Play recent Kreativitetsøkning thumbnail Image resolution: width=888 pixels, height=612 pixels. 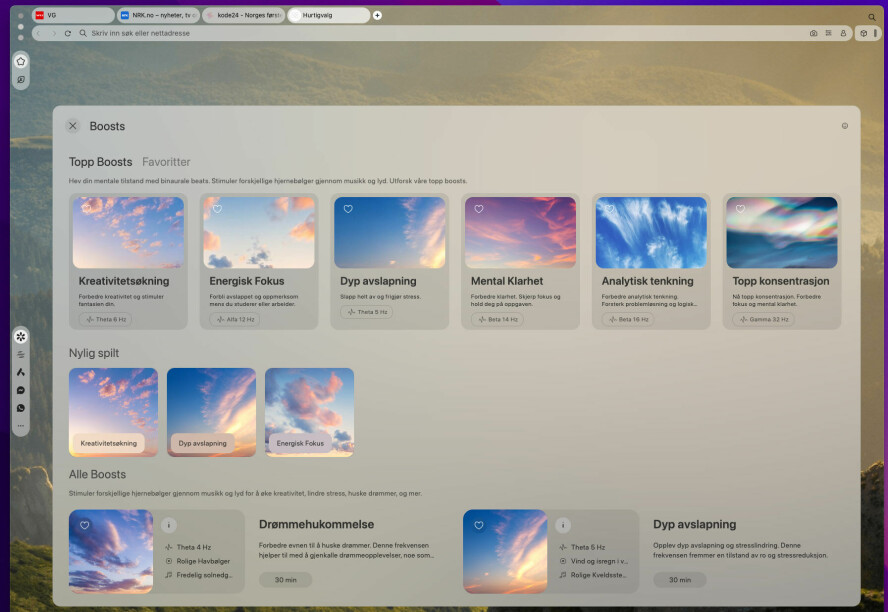click(113, 412)
